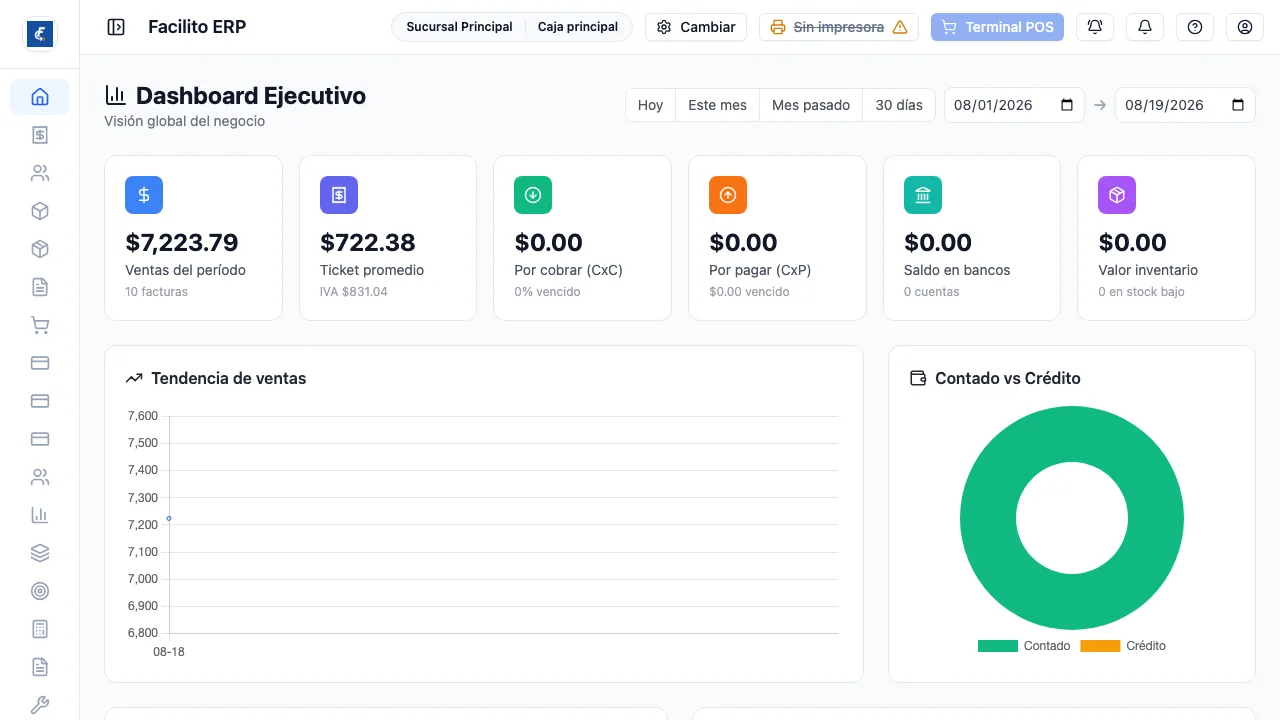Click the Valor inventario box icon
The height and width of the screenshot is (720, 1280).
tap(1117, 195)
